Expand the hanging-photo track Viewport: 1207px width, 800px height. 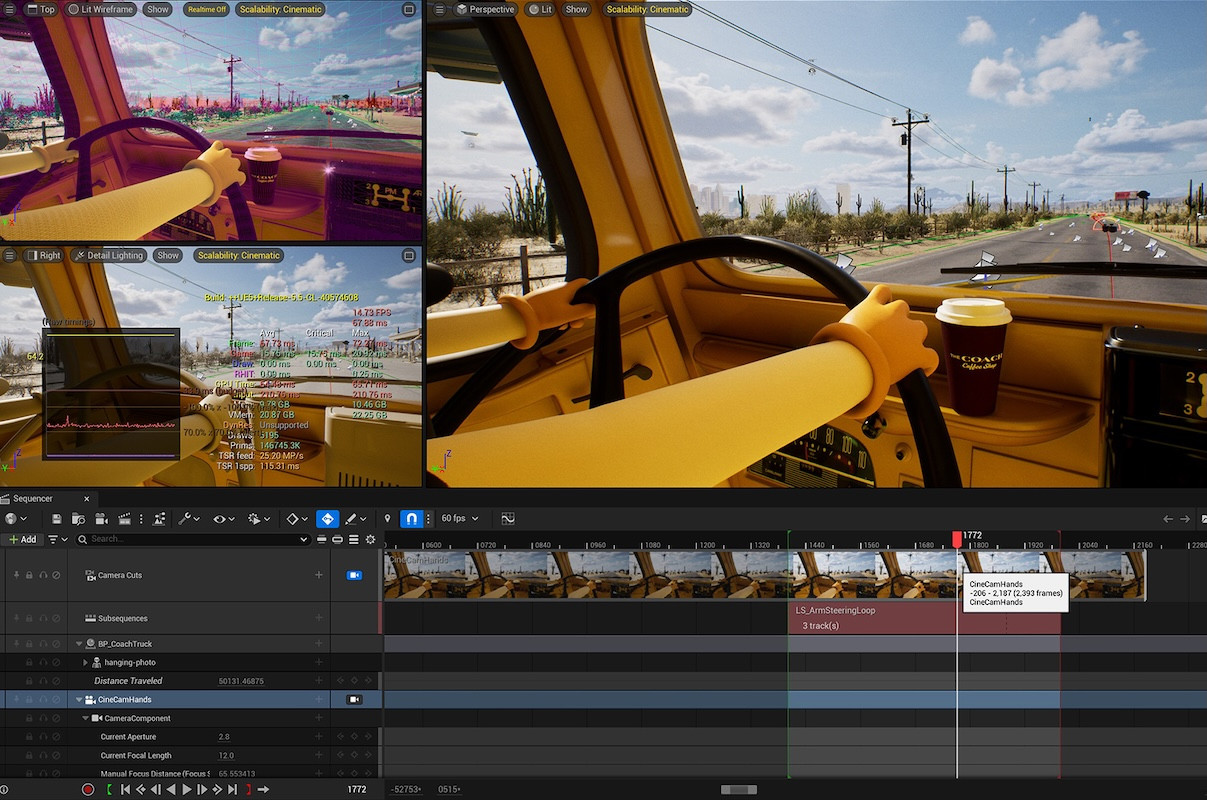click(x=85, y=662)
